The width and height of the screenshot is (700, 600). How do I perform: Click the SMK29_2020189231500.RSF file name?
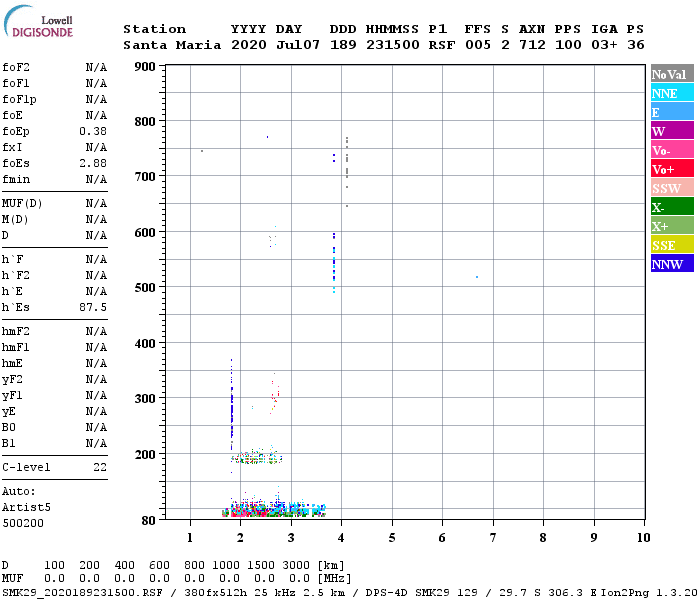[82, 592]
